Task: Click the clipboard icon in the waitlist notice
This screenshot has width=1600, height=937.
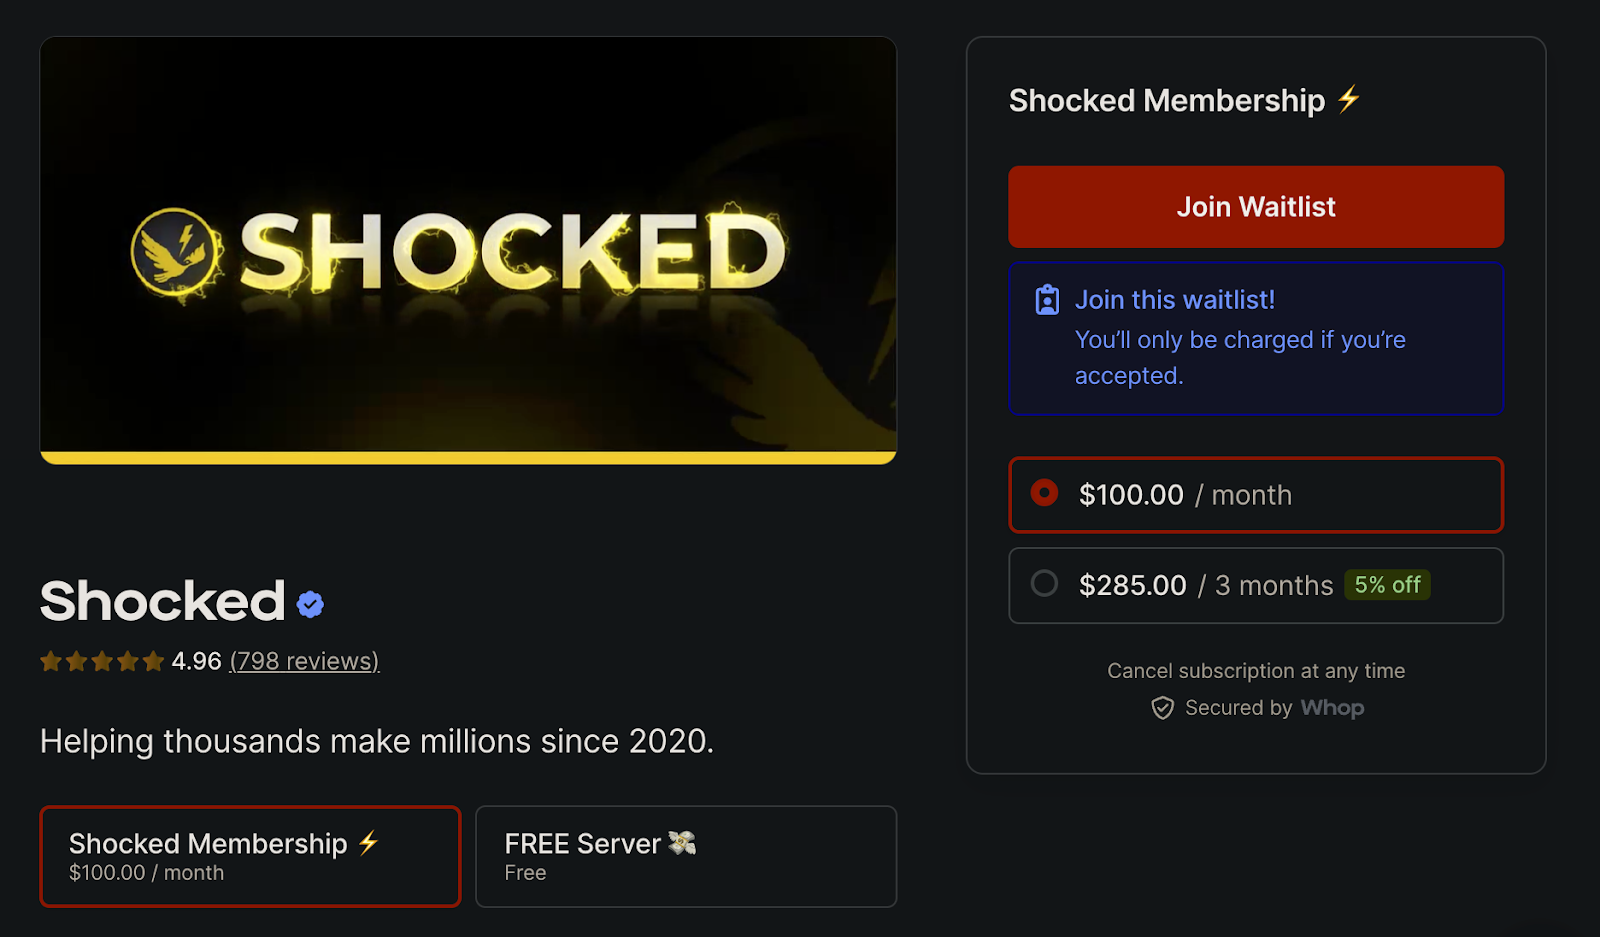Action: click(x=1045, y=298)
